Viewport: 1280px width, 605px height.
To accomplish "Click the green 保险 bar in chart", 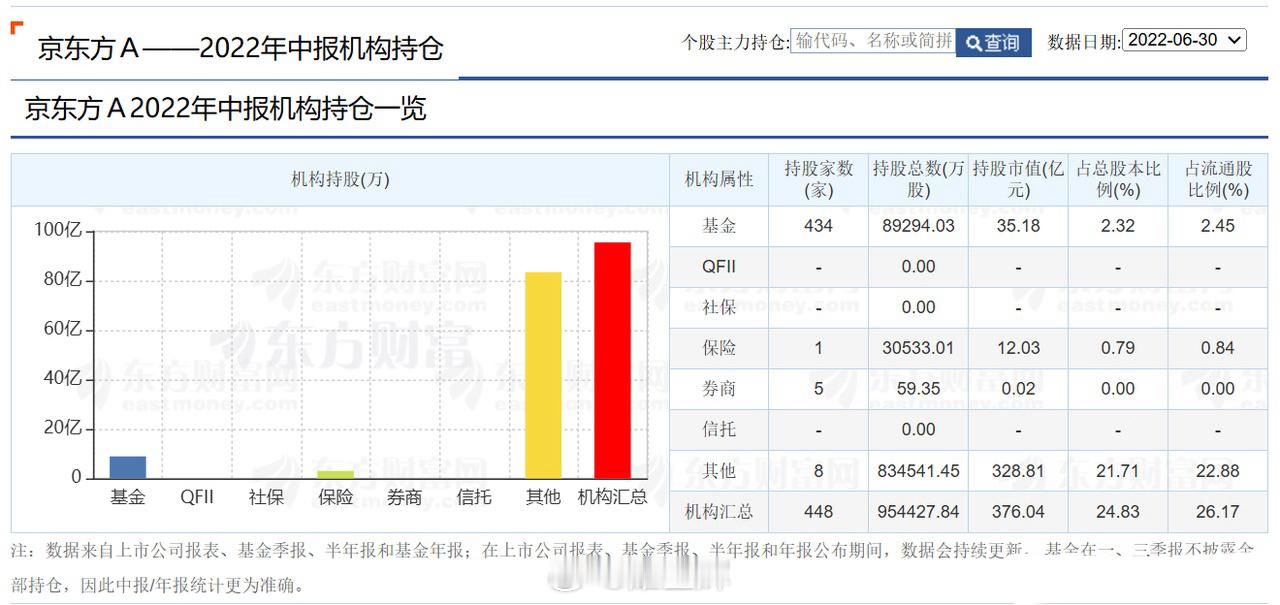I will pos(336,474).
